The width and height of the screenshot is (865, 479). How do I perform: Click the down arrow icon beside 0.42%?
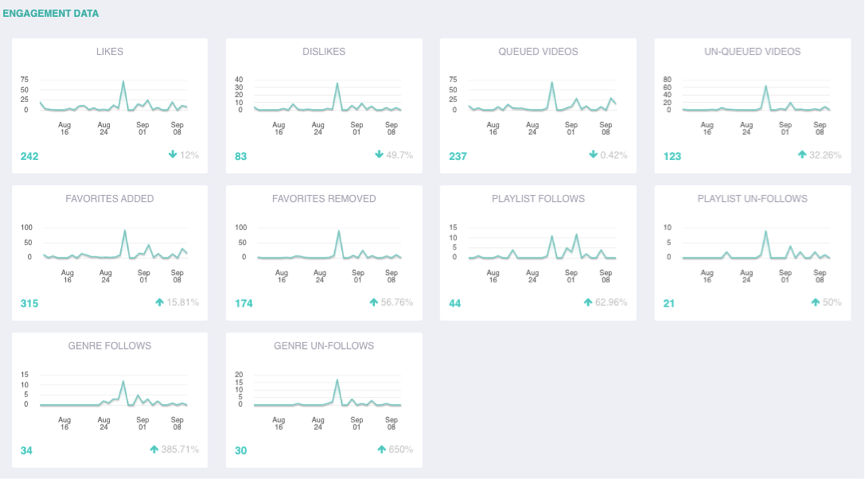(593, 155)
